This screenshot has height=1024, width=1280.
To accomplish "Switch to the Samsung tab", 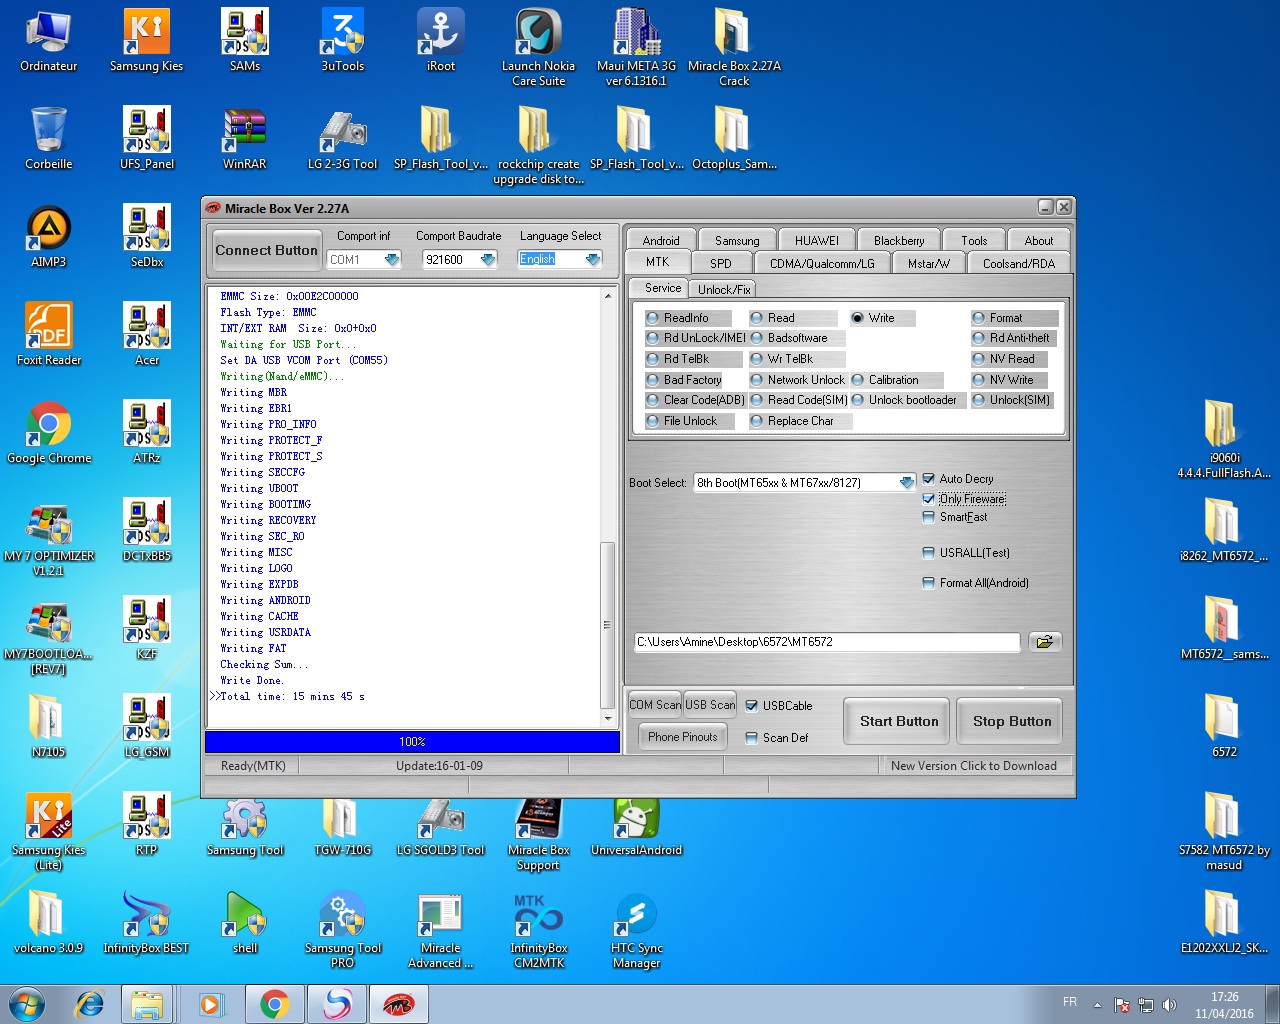I will click(737, 241).
